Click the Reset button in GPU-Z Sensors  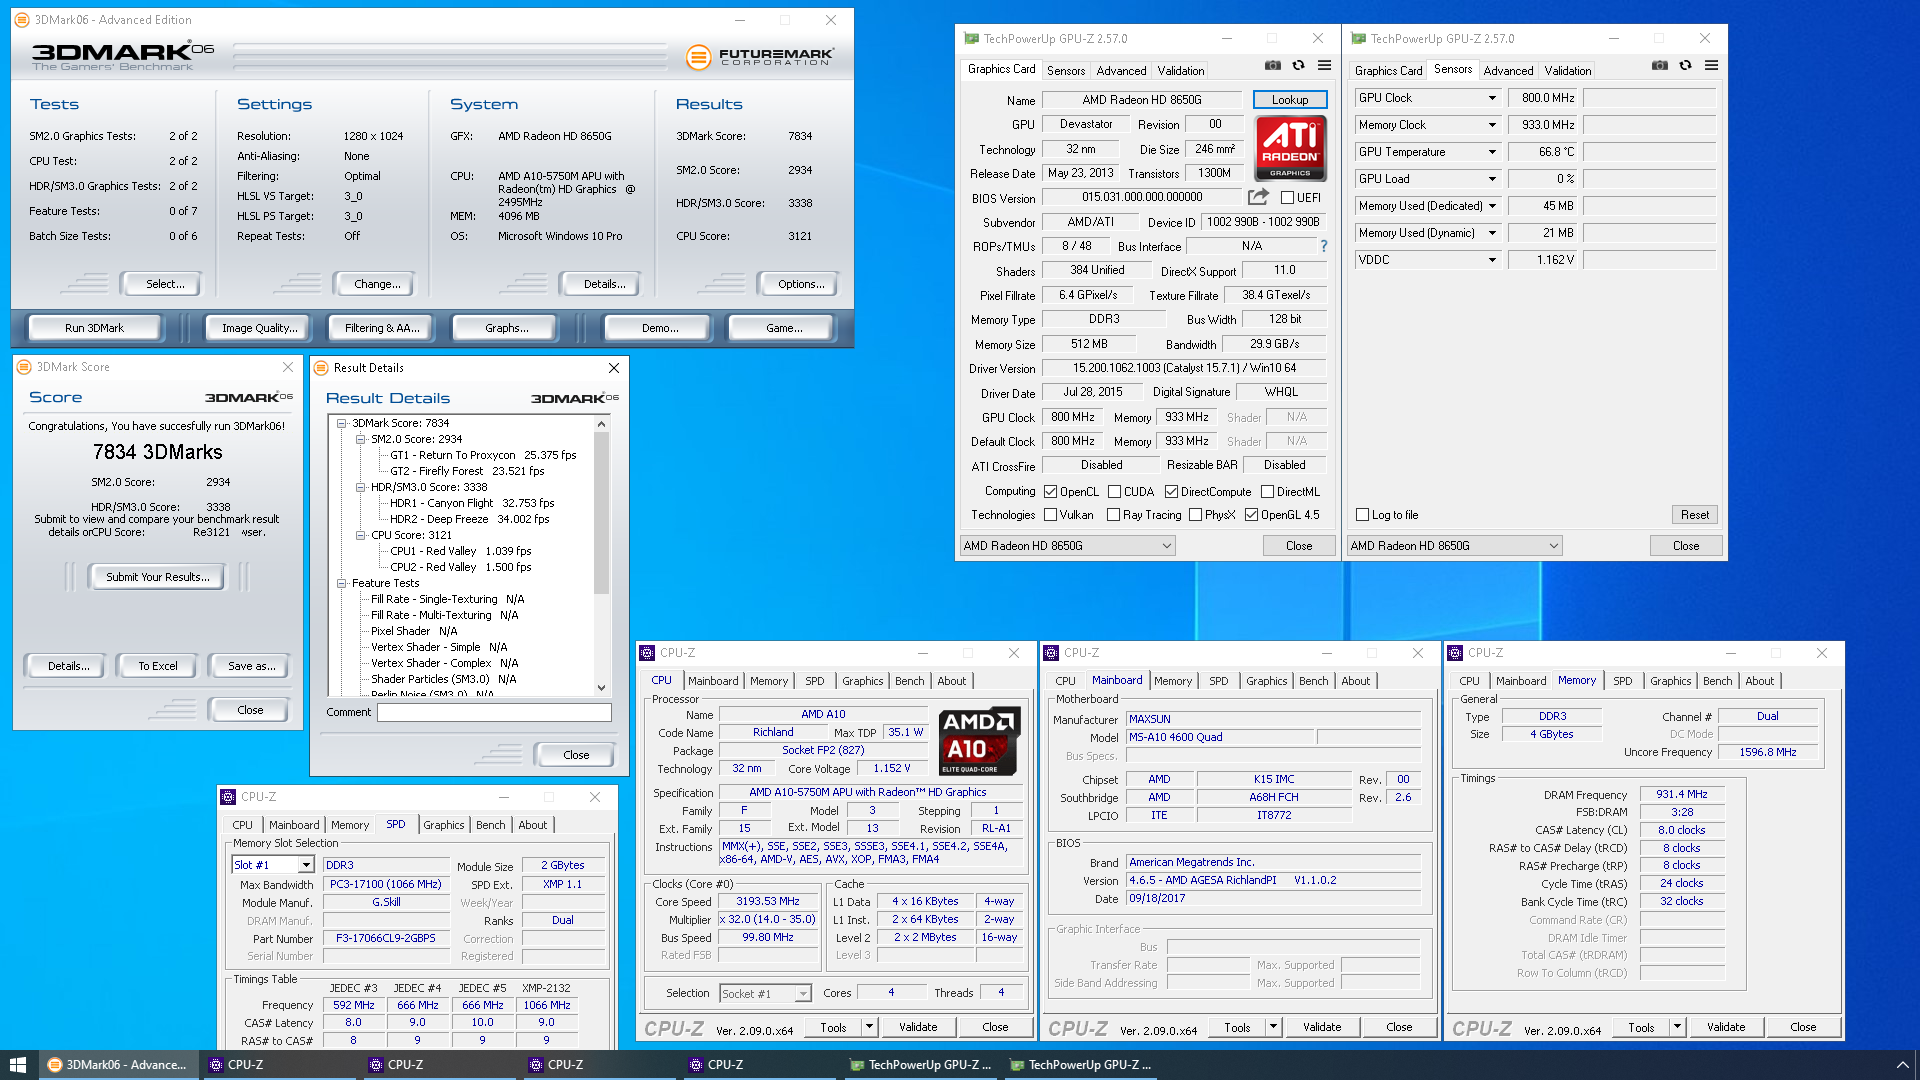[1695, 515]
